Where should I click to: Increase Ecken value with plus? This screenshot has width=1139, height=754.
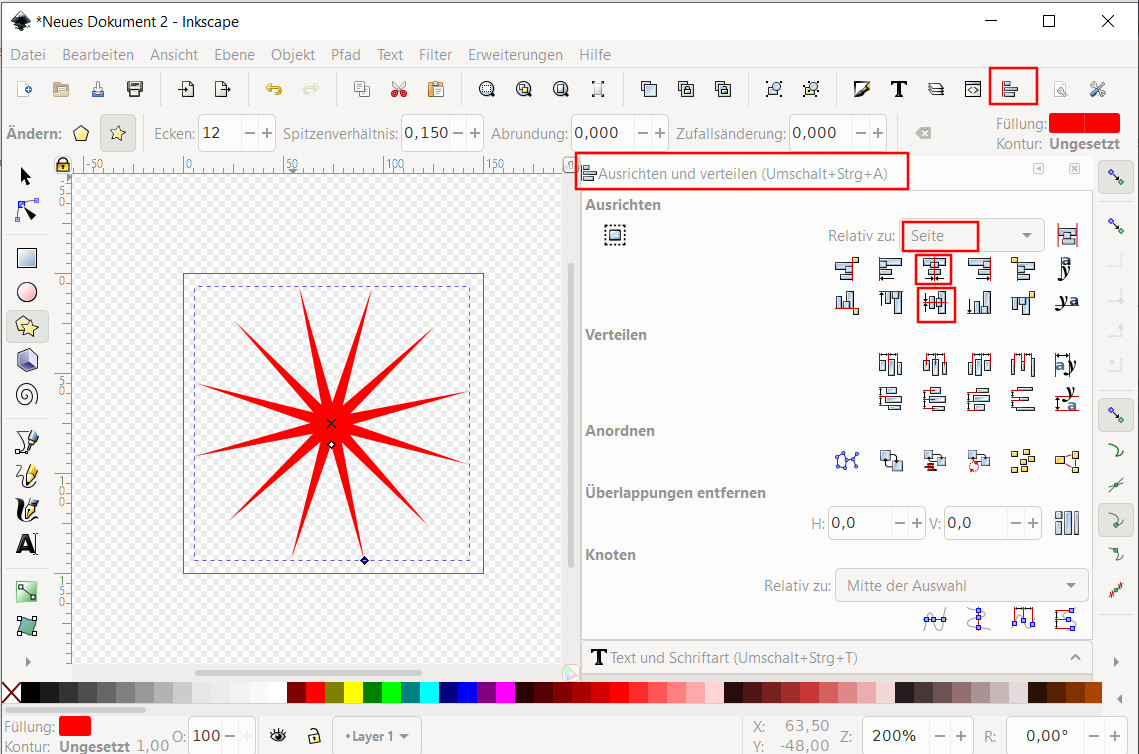(x=267, y=134)
